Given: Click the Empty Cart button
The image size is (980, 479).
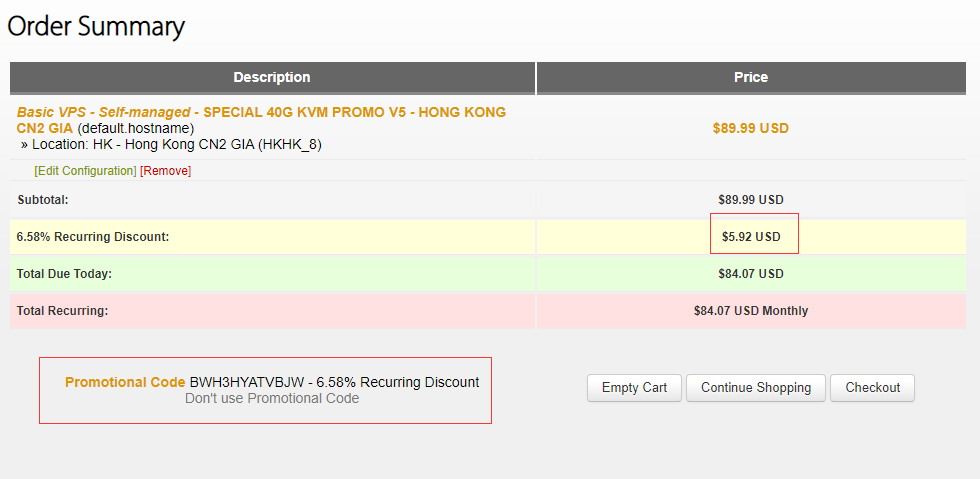Looking at the screenshot, I should click(634, 388).
